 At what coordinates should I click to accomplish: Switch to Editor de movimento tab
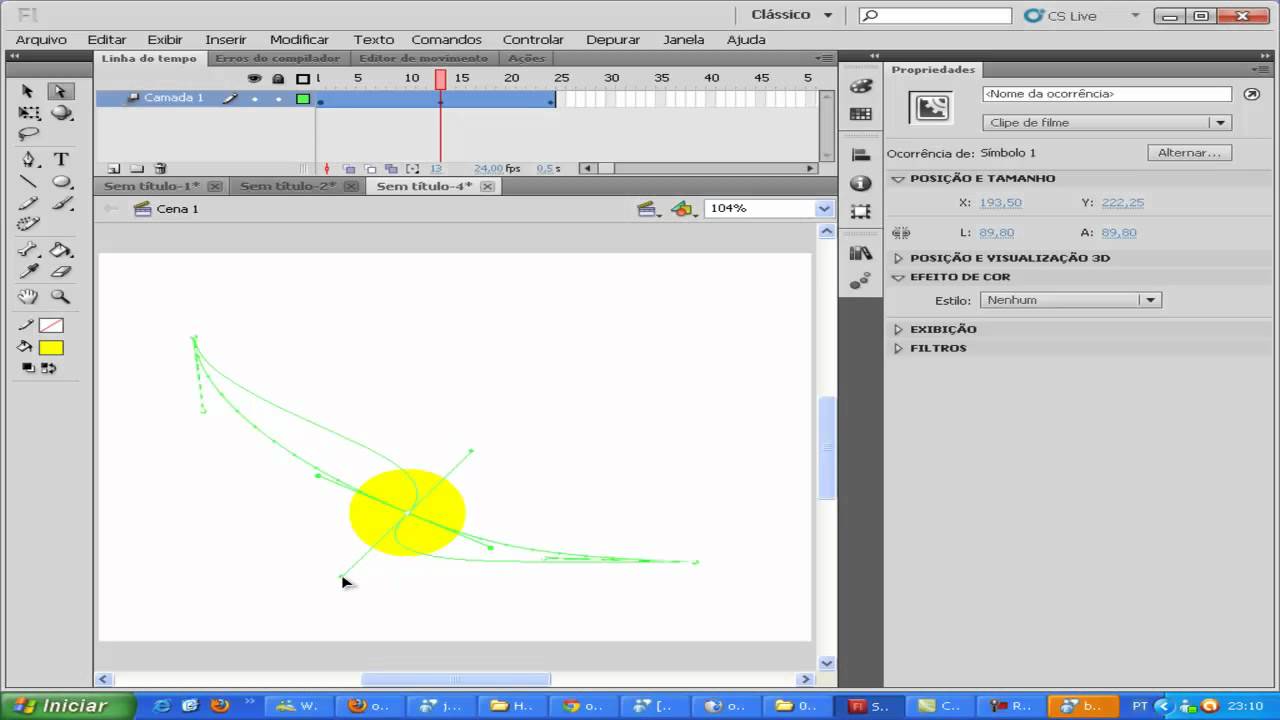pyautogui.click(x=423, y=58)
